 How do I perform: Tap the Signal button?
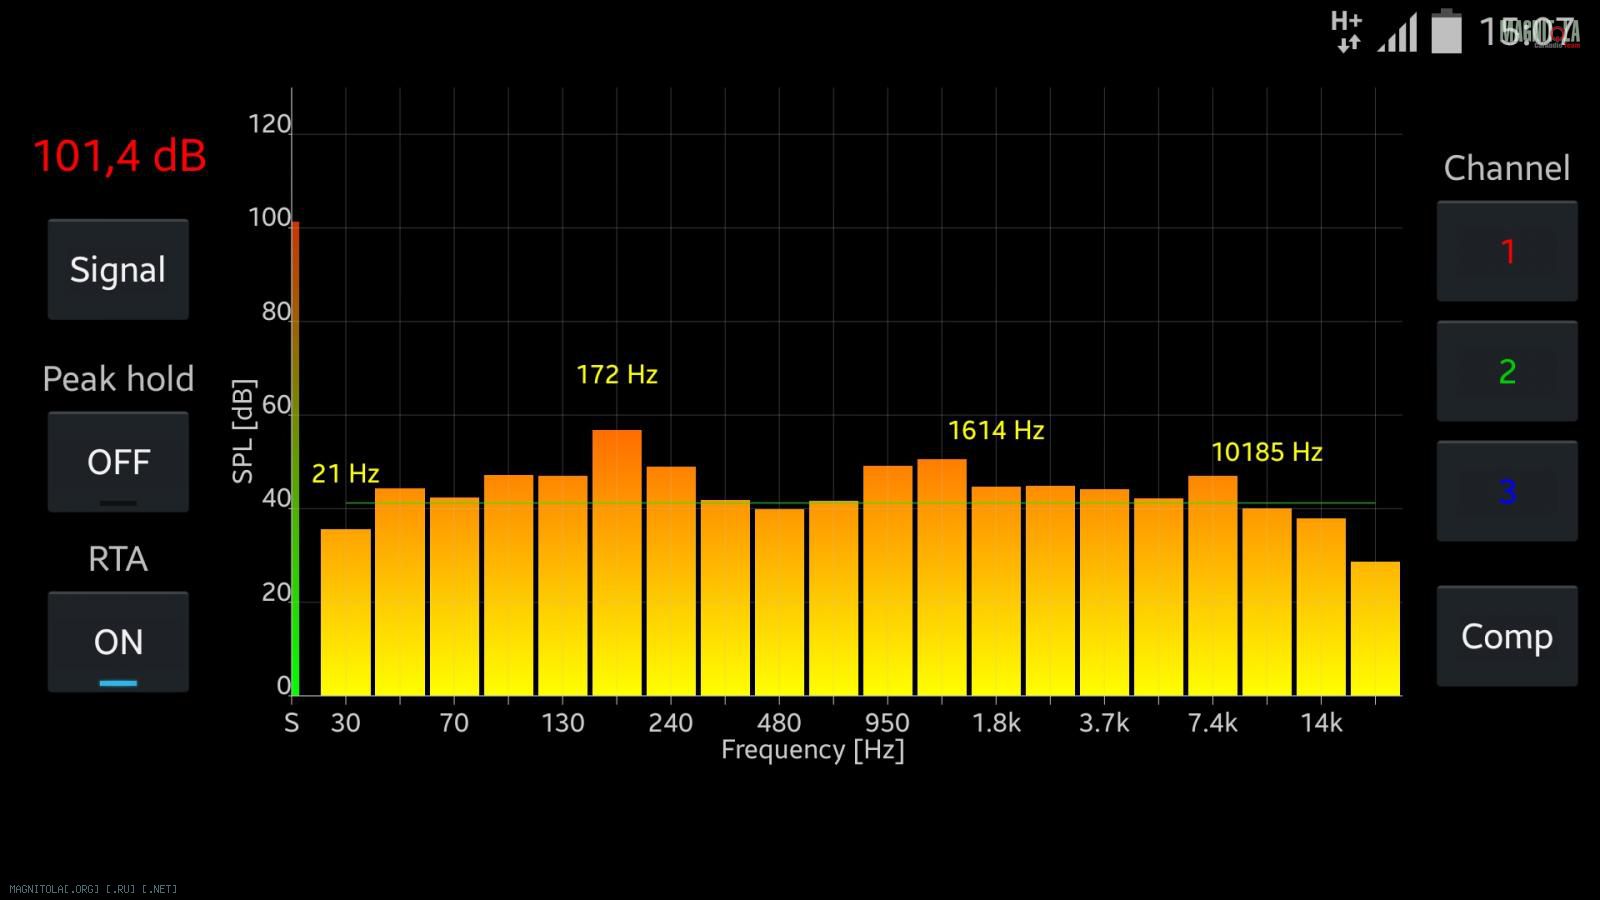point(118,270)
